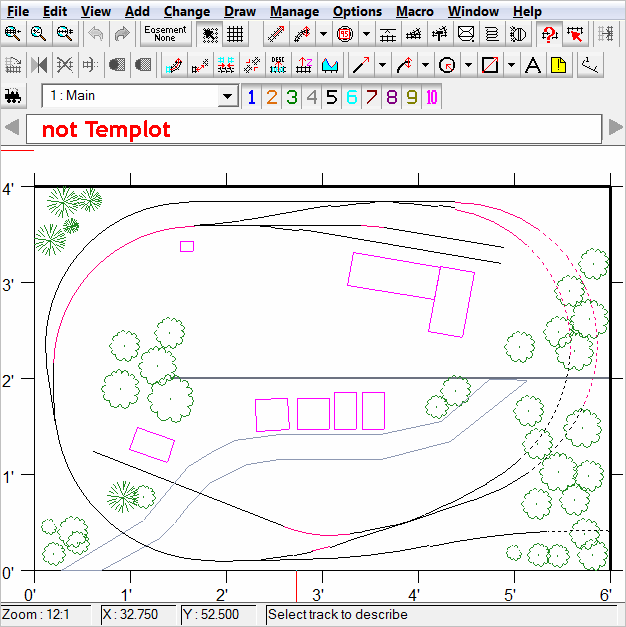Open the Change menu
This screenshot has width=626, height=627.
click(187, 11)
